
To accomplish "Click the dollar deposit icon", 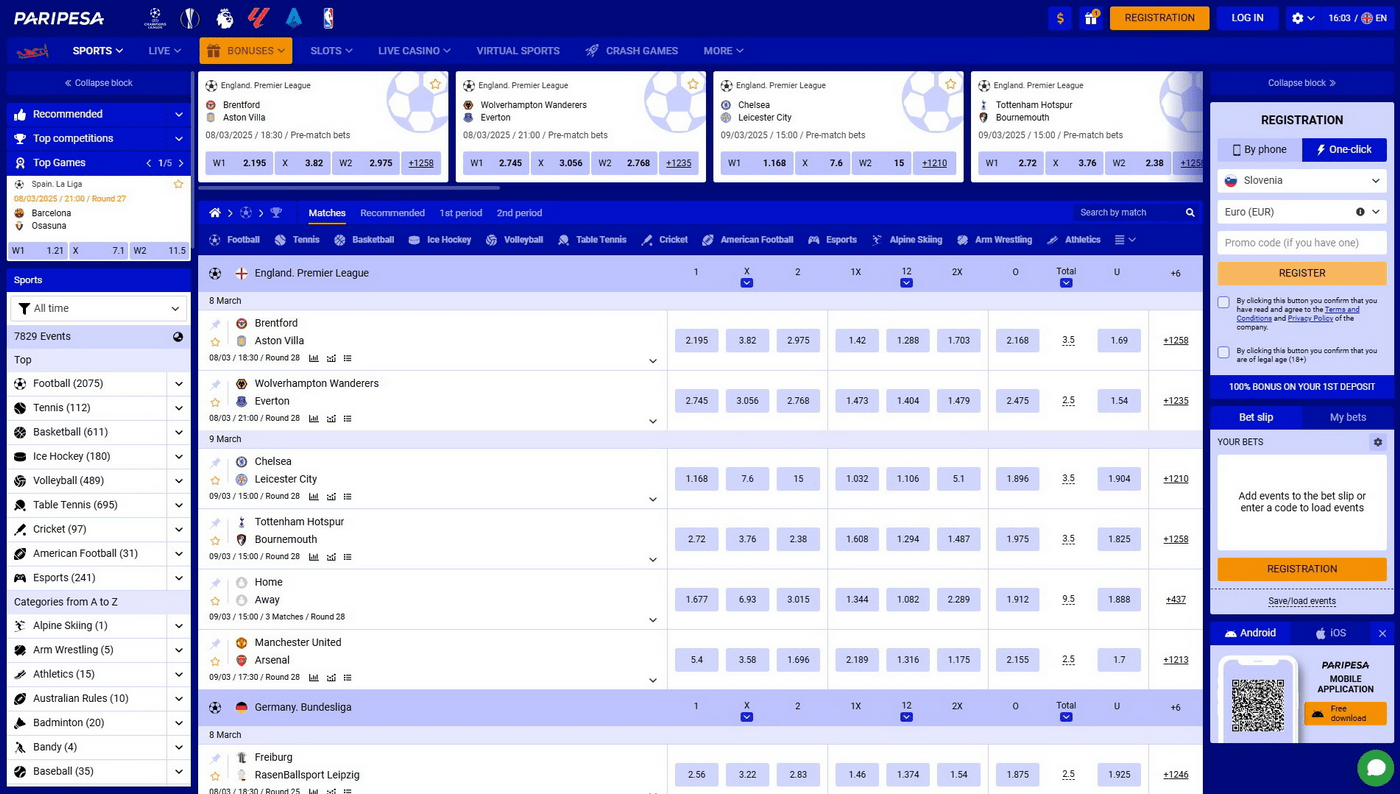I will click(x=1061, y=18).
